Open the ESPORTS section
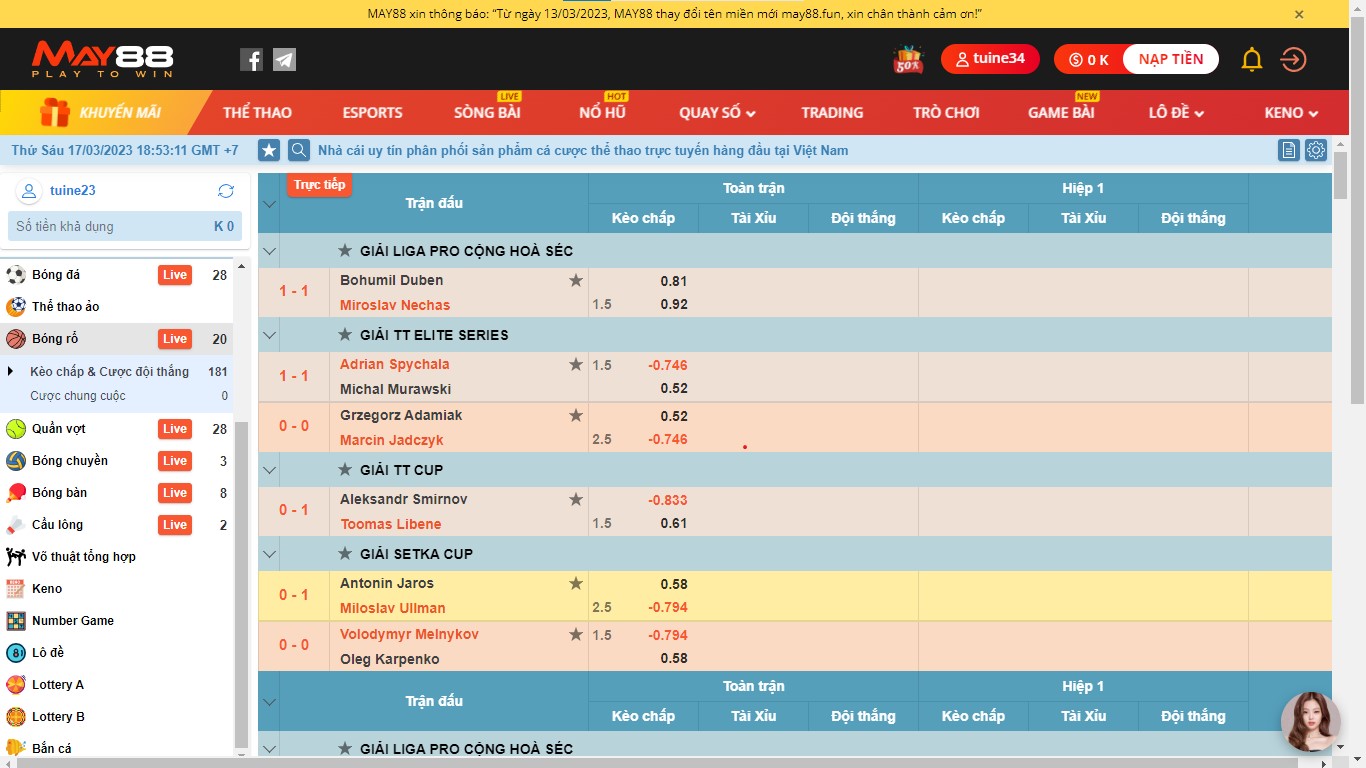 click(372, 113)
